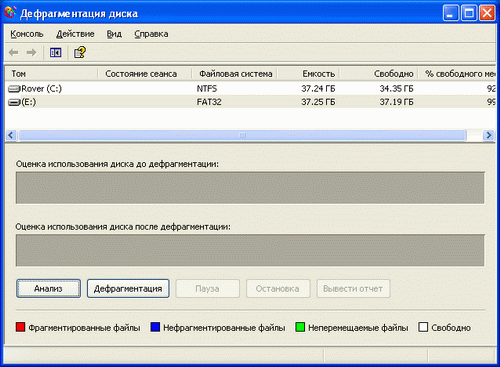Click the red Фрагментированные файлы swatch
500x367 pixels.
tap(21, 327)
